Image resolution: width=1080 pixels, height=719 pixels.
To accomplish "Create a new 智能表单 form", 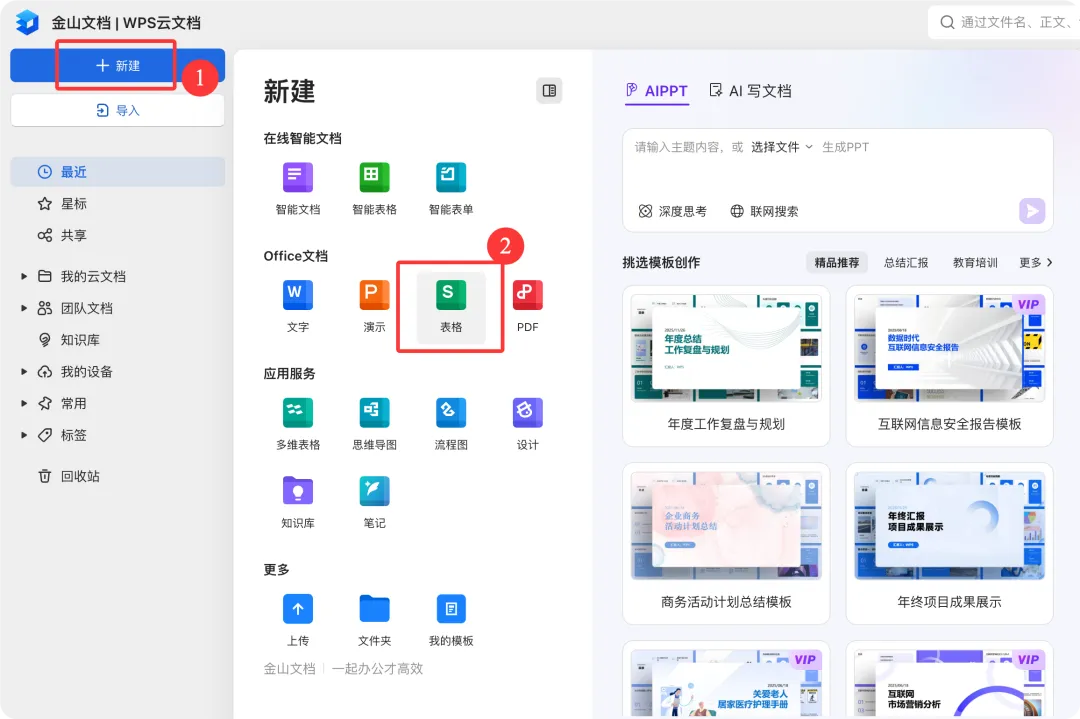I will click(x=450, y=178).
